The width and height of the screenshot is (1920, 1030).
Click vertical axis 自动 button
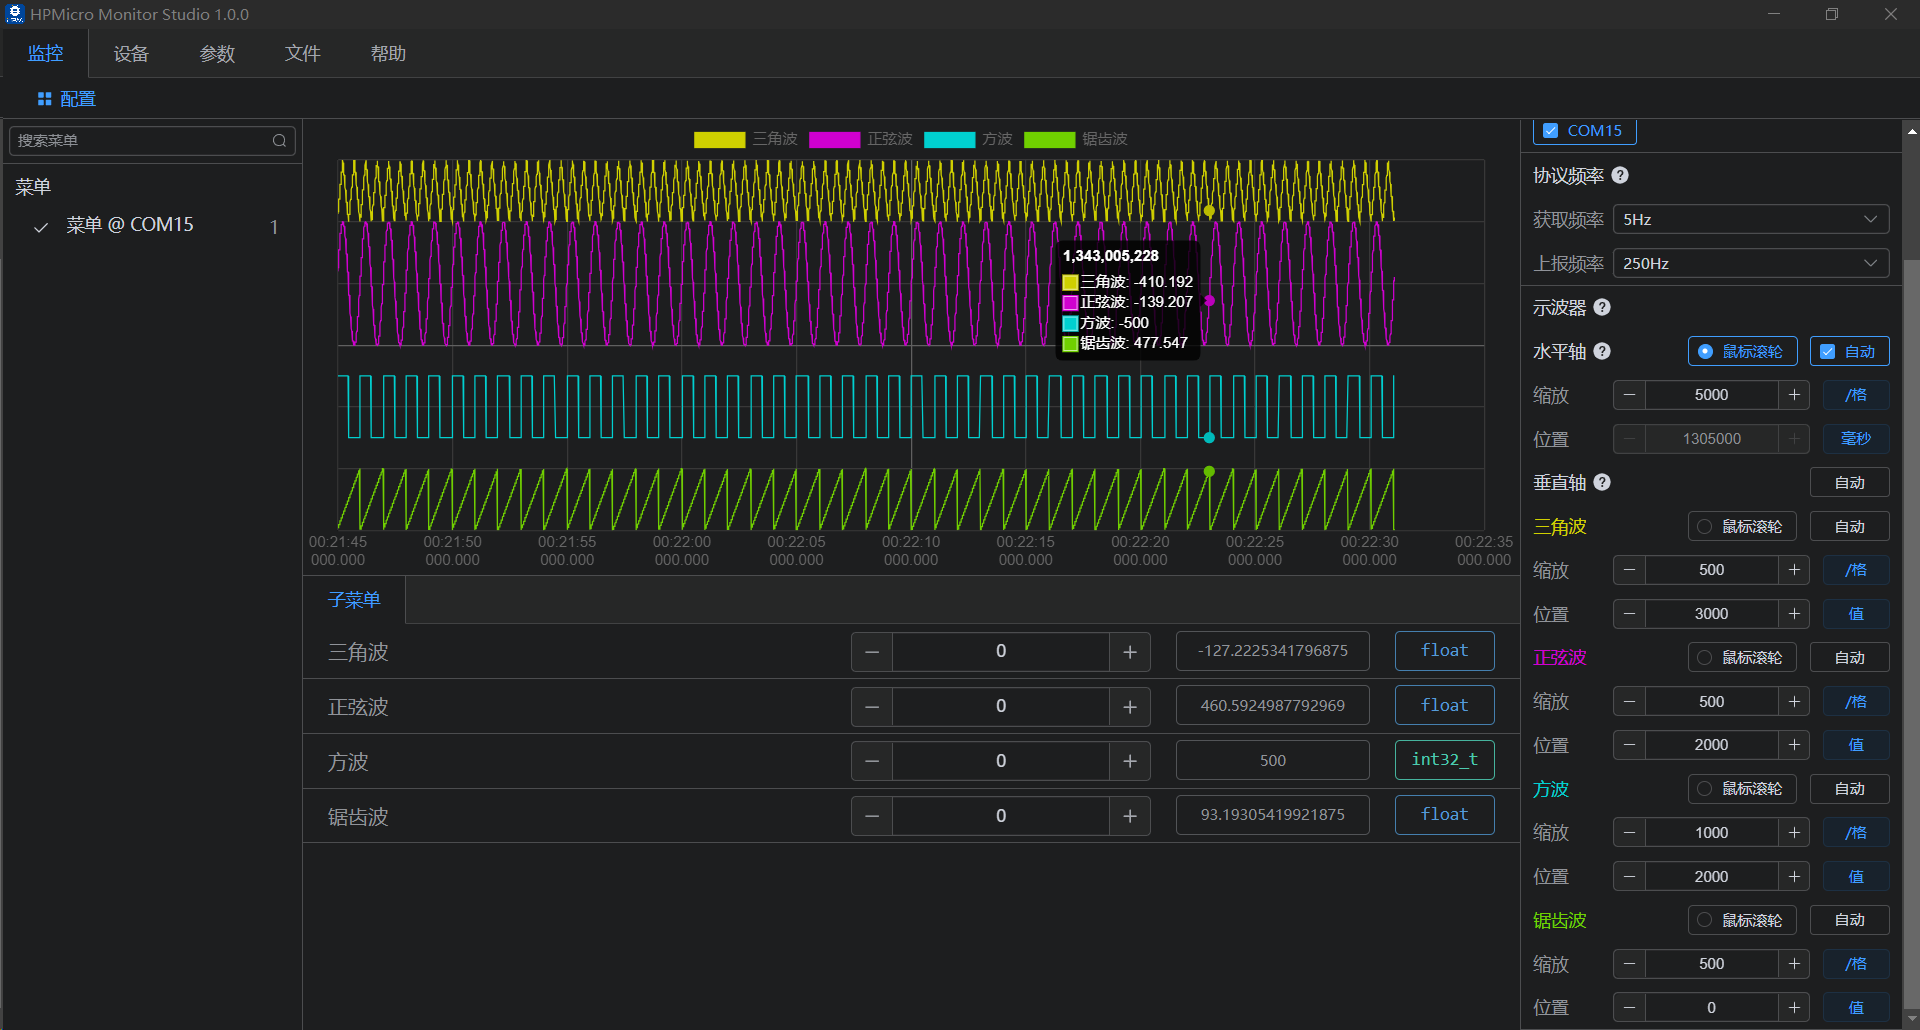coord(1850,483)
